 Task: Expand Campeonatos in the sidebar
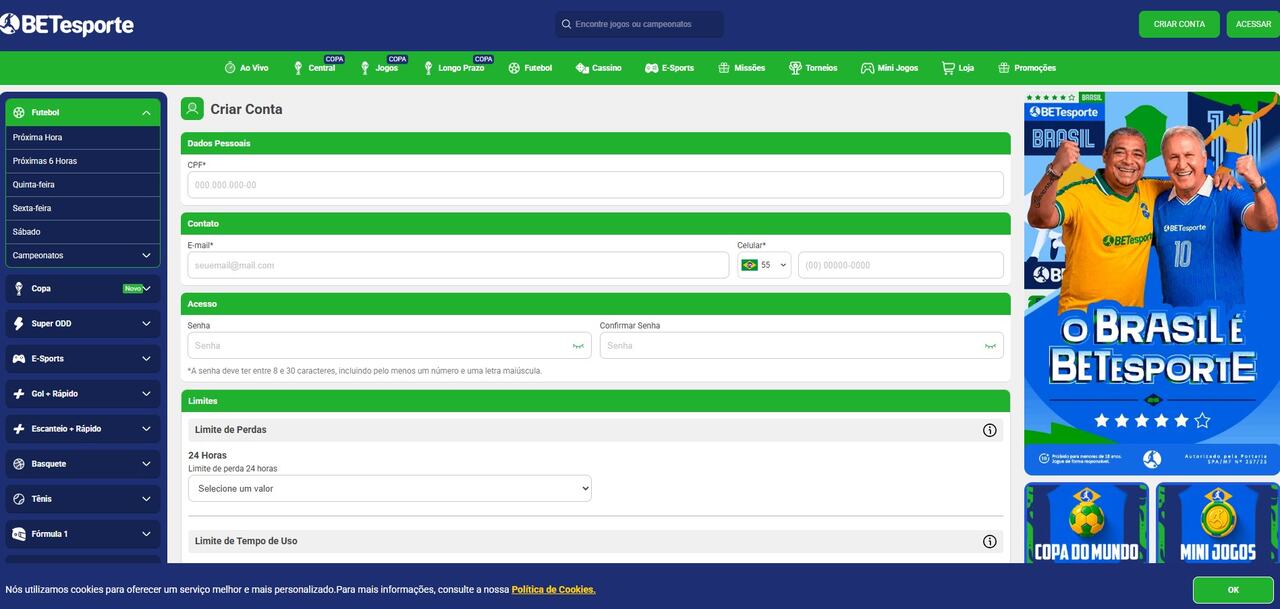tap(146, 256)
